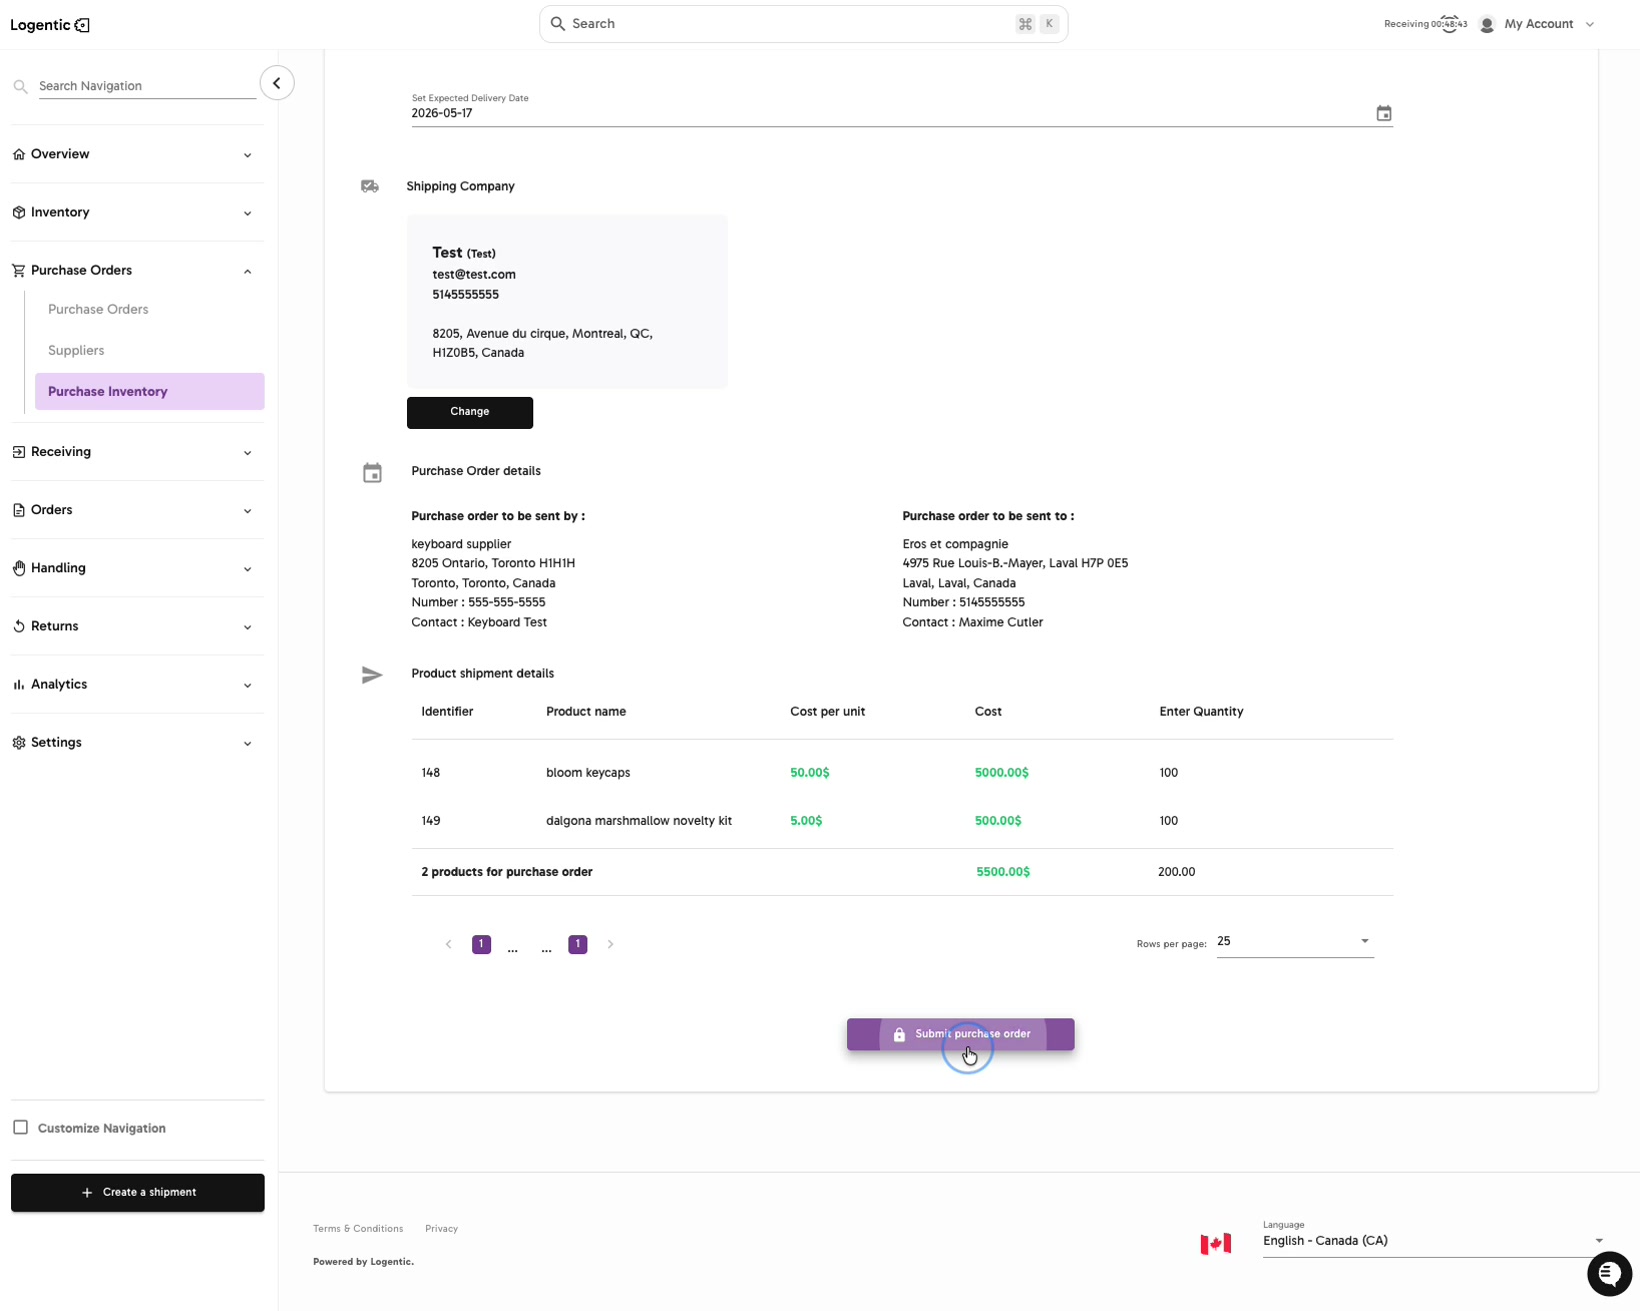This screenshot has height=1311, width=1640.
Task: Expand the Inventory menu chevron
Action: coord(247,213)
